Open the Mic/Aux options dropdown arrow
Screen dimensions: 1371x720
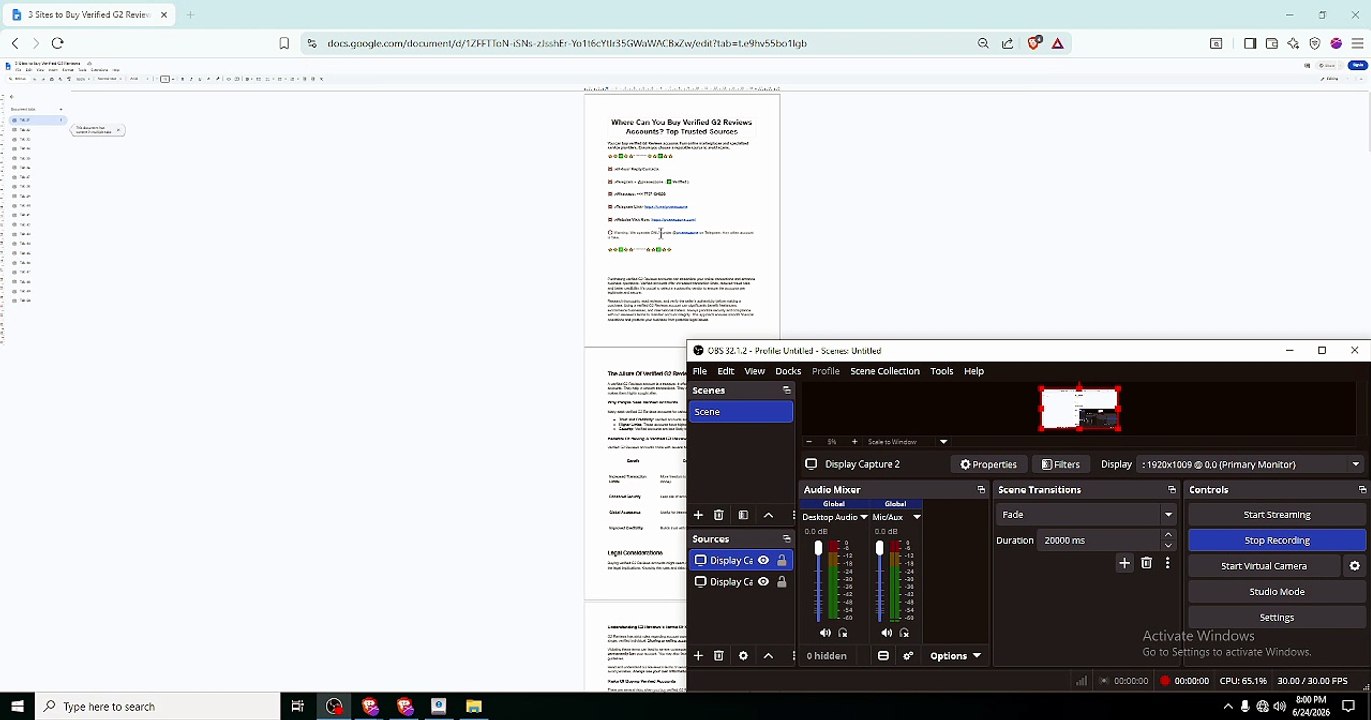[x=916, y=517]
